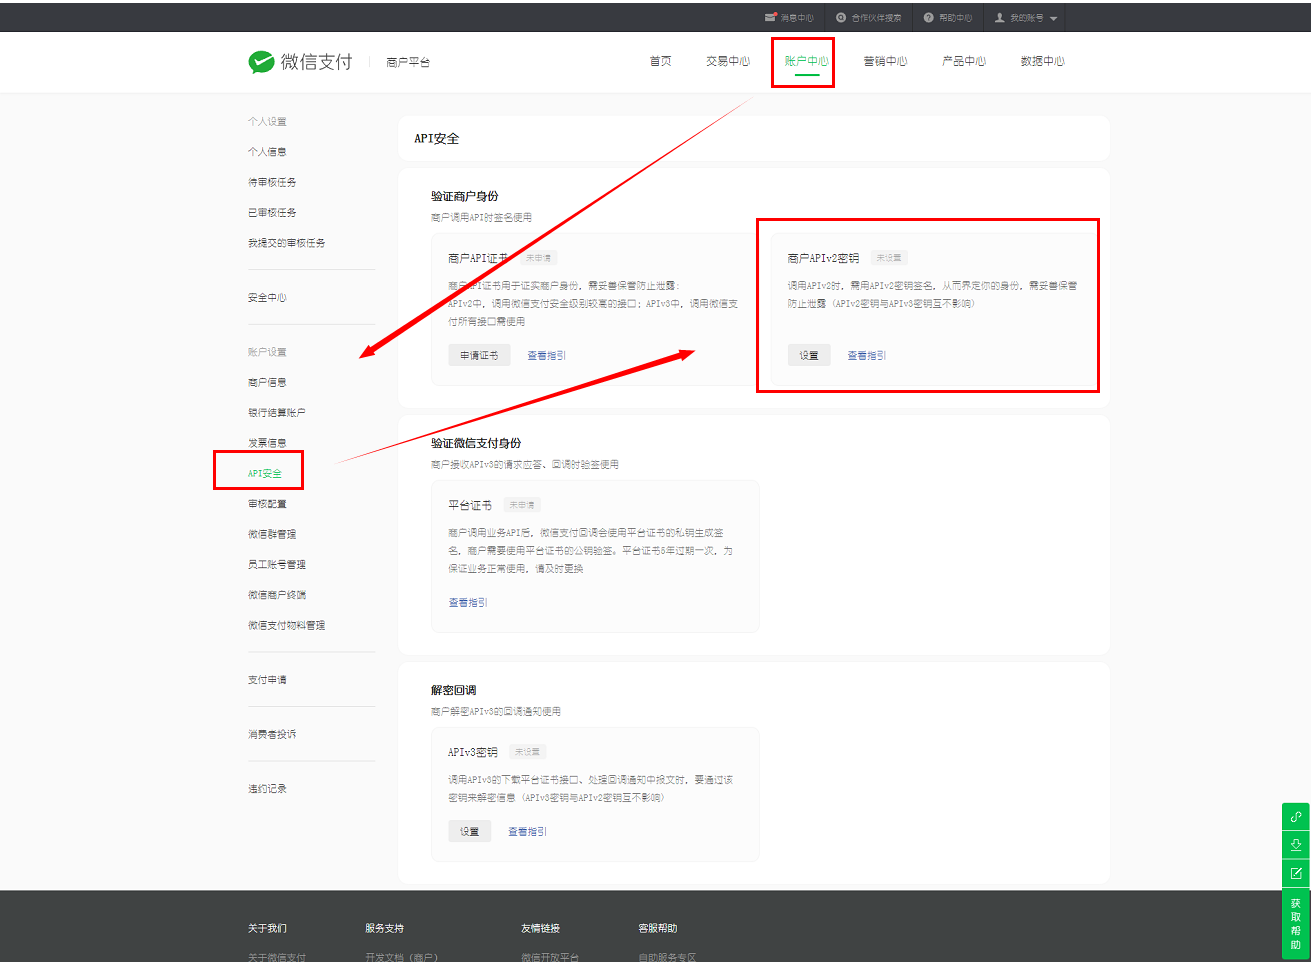Screen dimensions: 1311x962
Task: Open 微信群管理 in the sidebar
Action: coord(272,534)
